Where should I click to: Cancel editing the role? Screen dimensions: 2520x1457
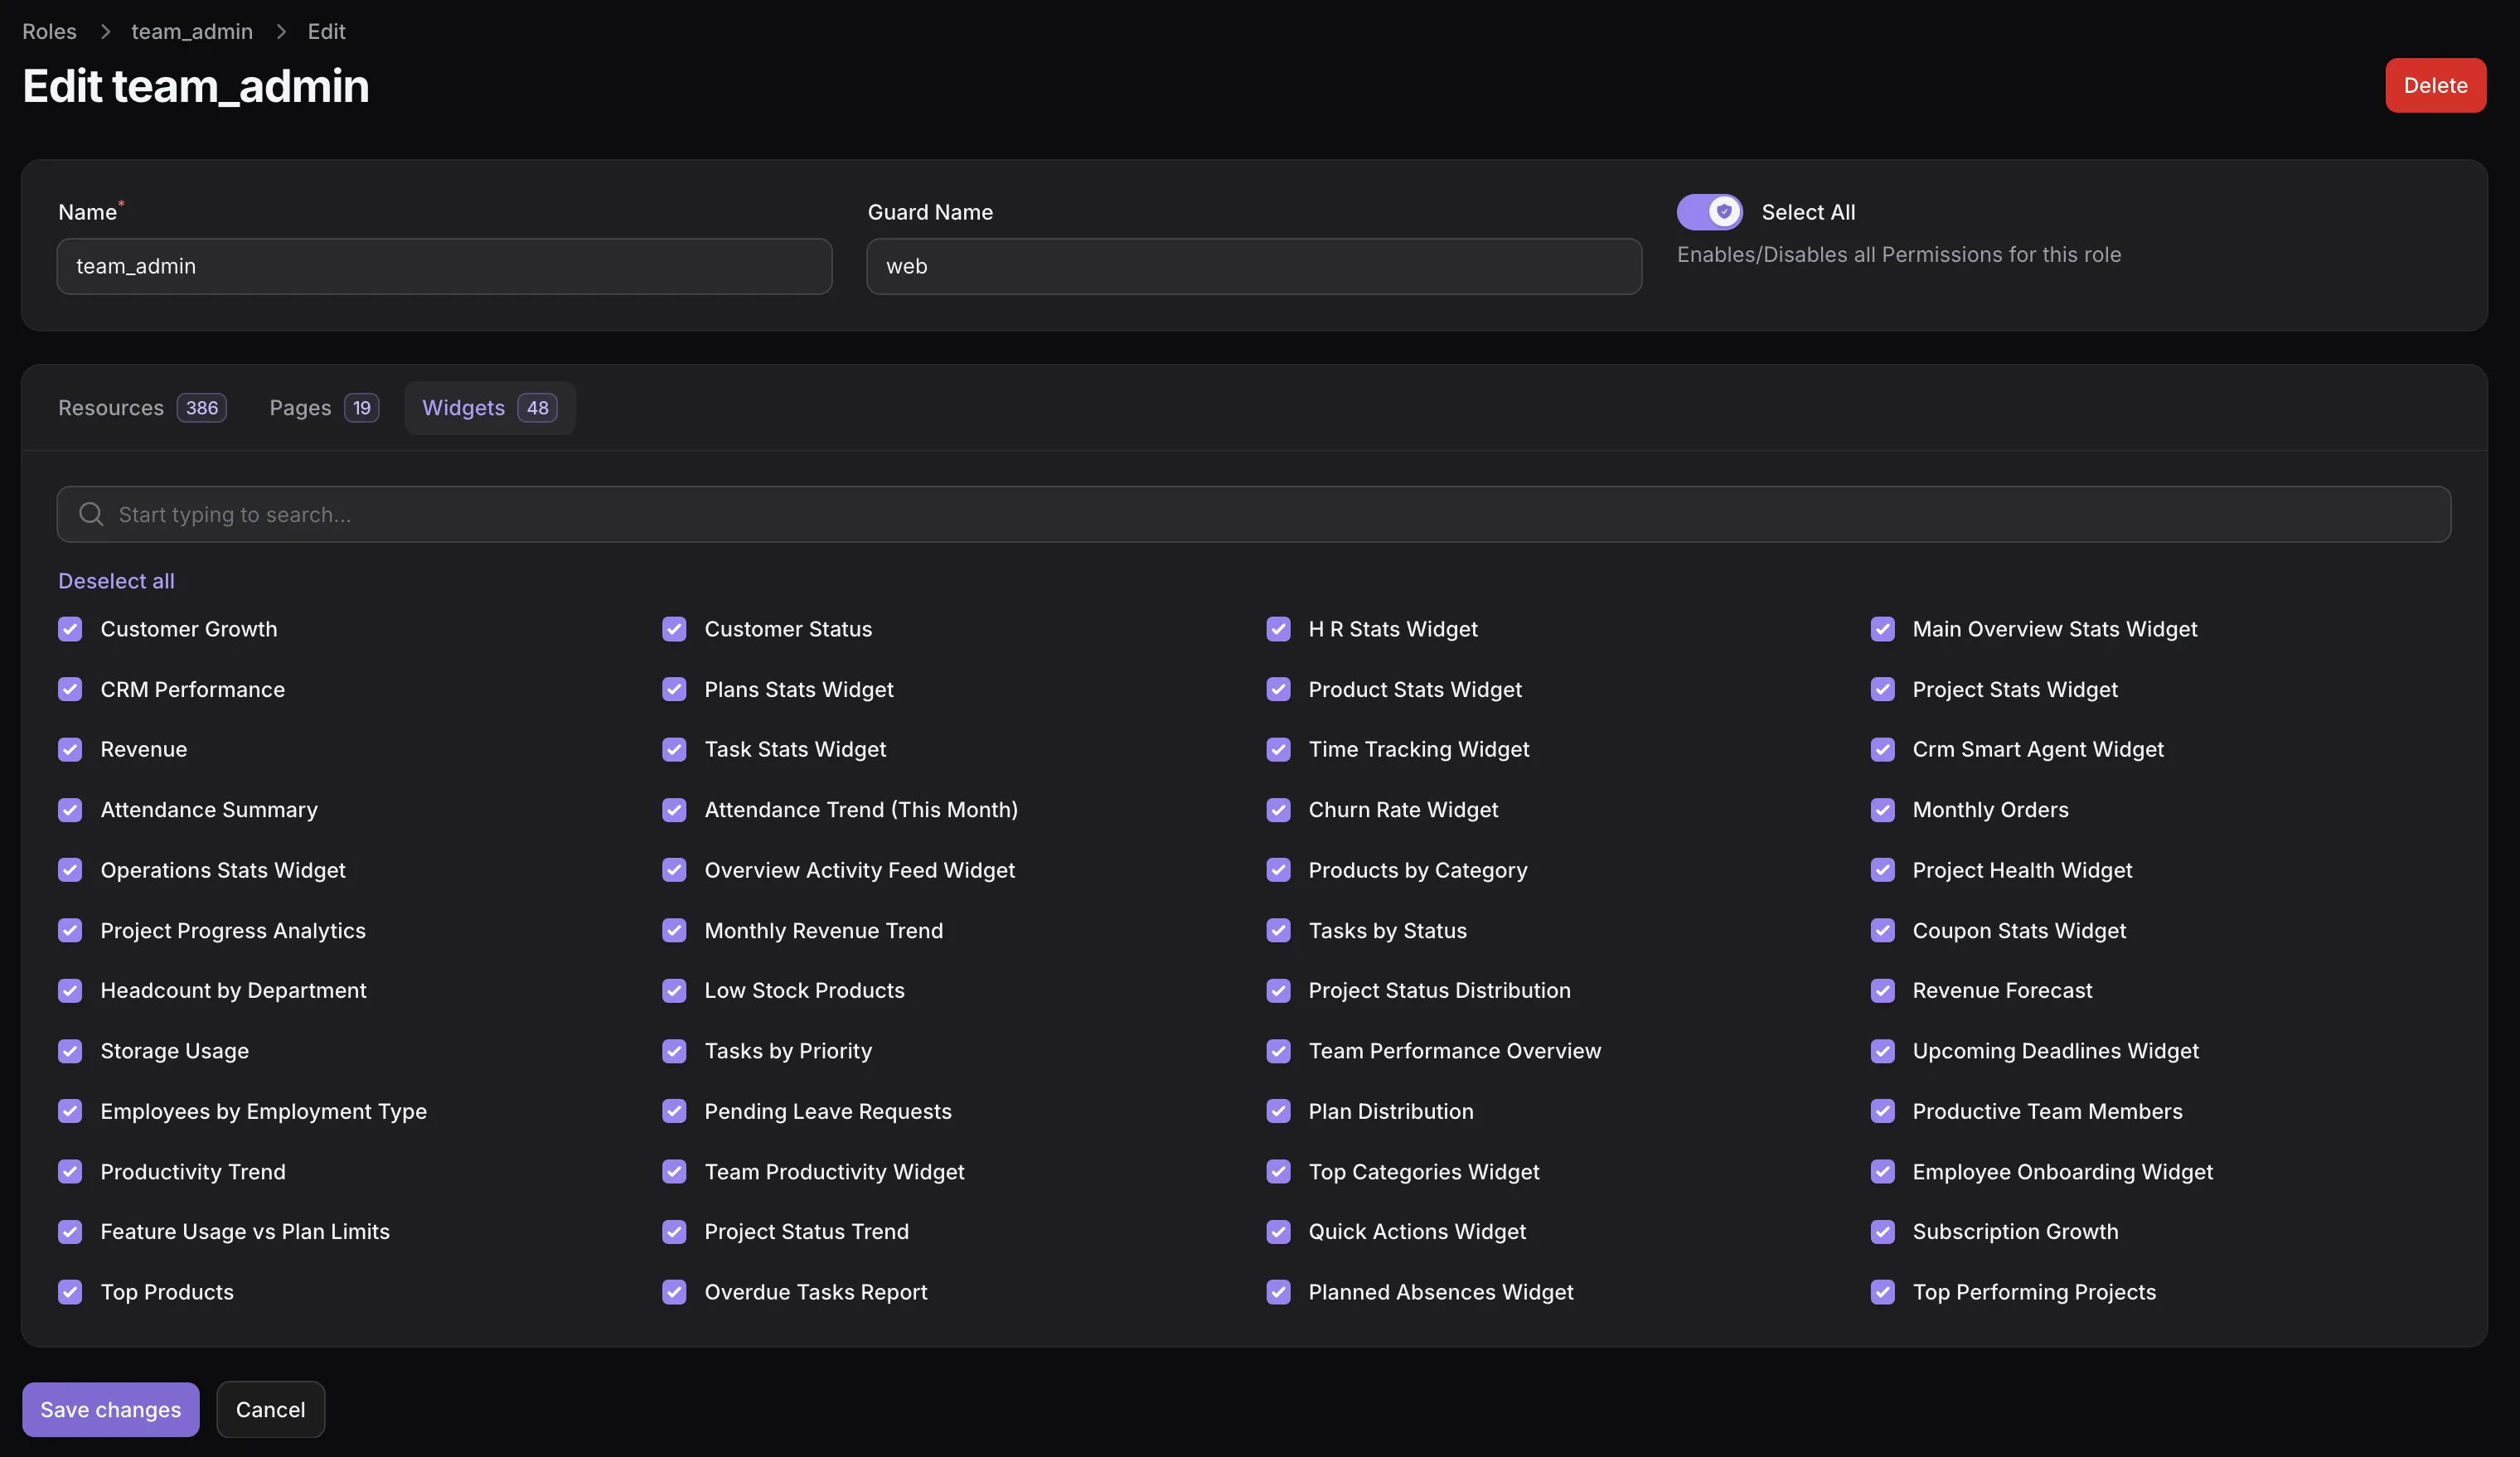[x=270, y=1409]
